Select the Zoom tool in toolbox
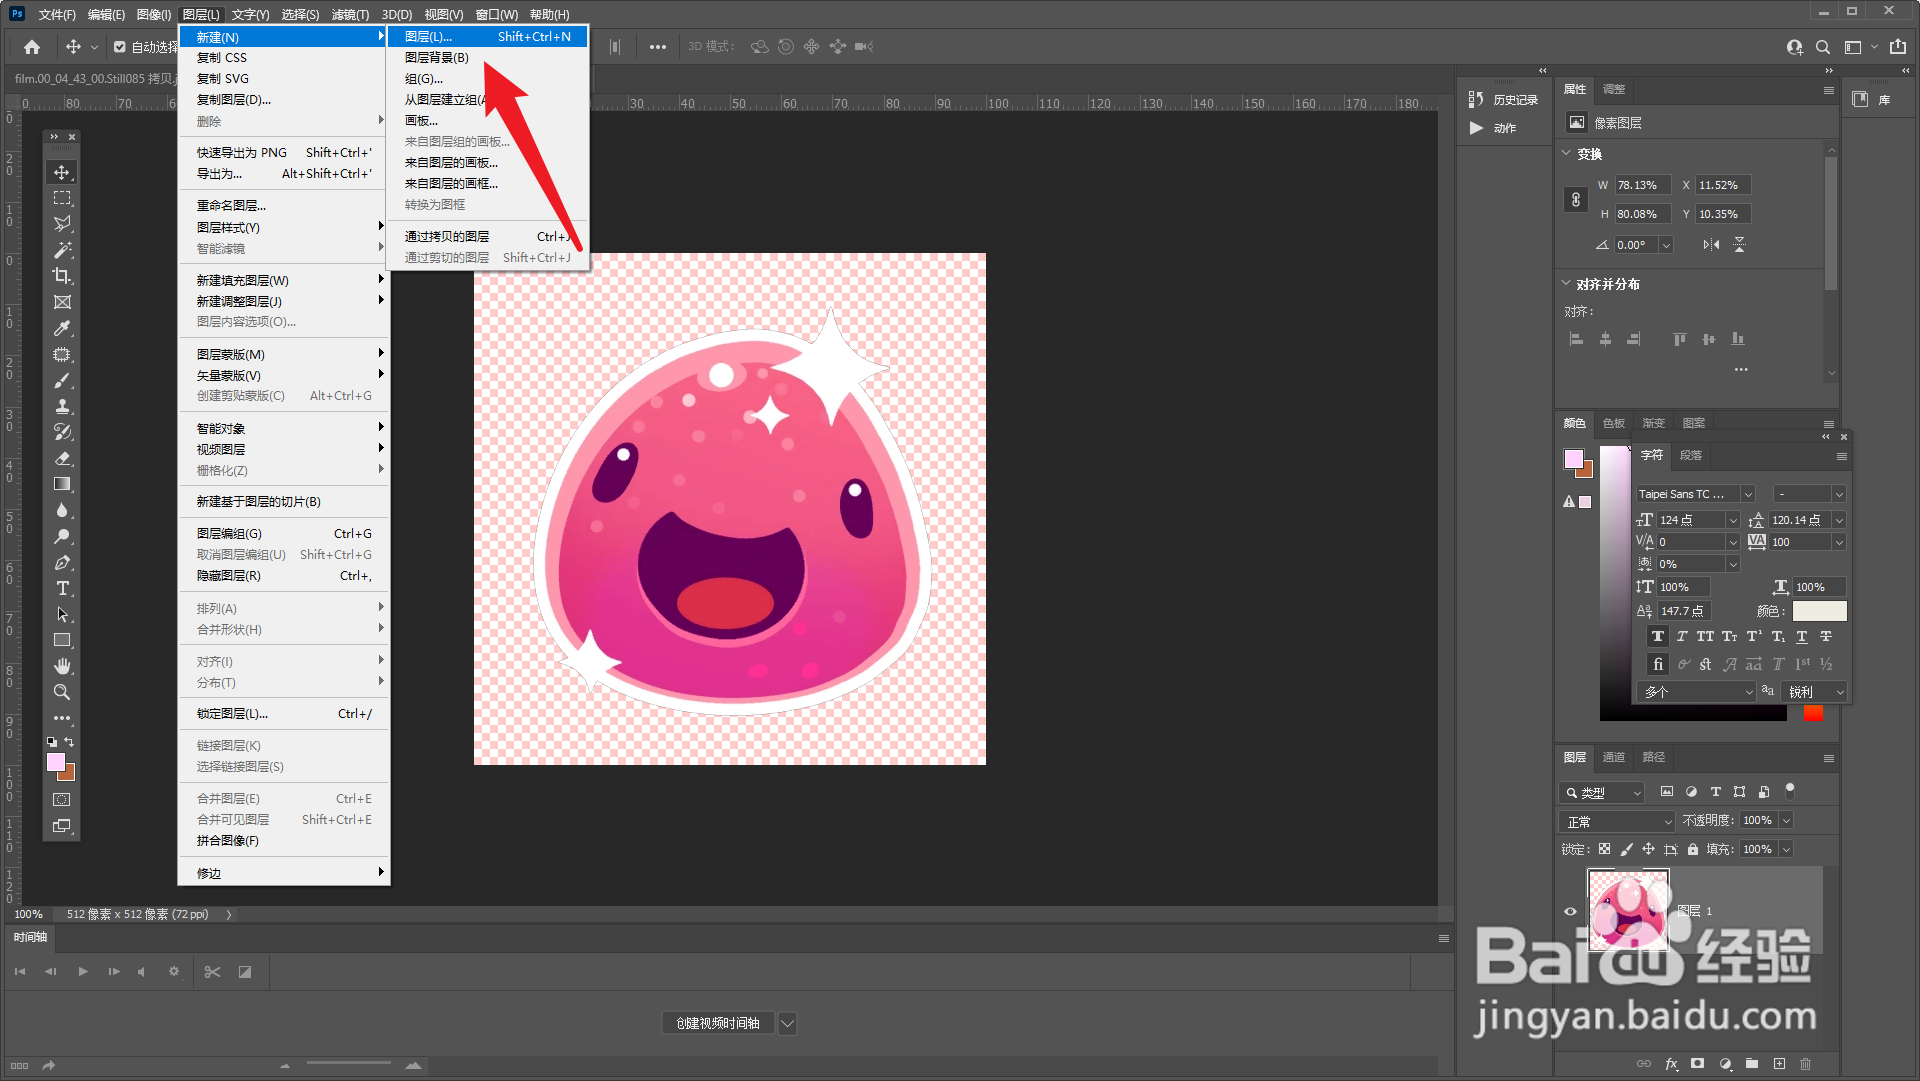Image resolution: width=1920 pixels, height=1081 pixels. (x=62, y=692)
